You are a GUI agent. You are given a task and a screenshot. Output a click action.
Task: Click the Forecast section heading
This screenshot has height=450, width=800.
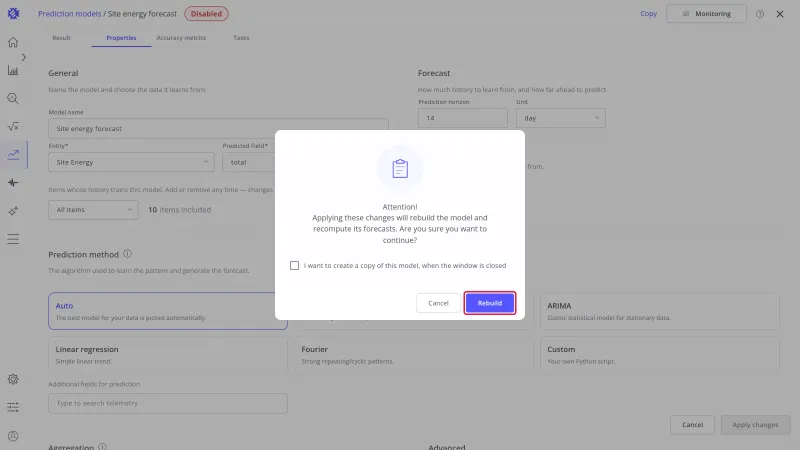[x=434, y=73]
